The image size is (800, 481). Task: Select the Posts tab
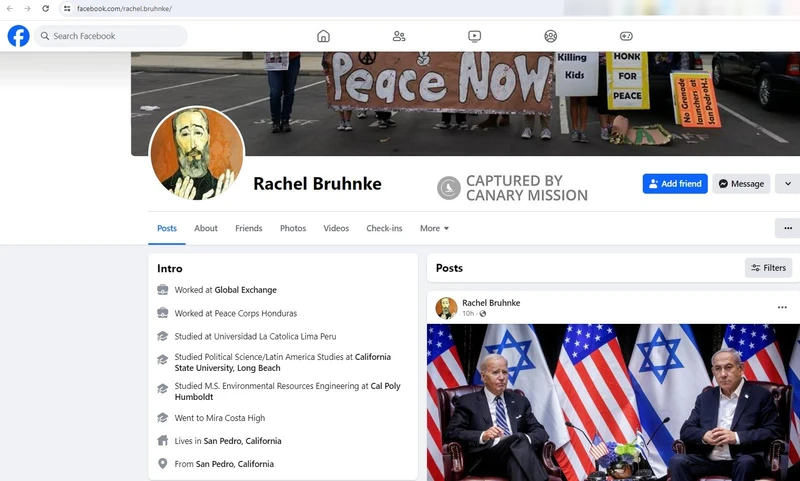click(x=167, y=228)
